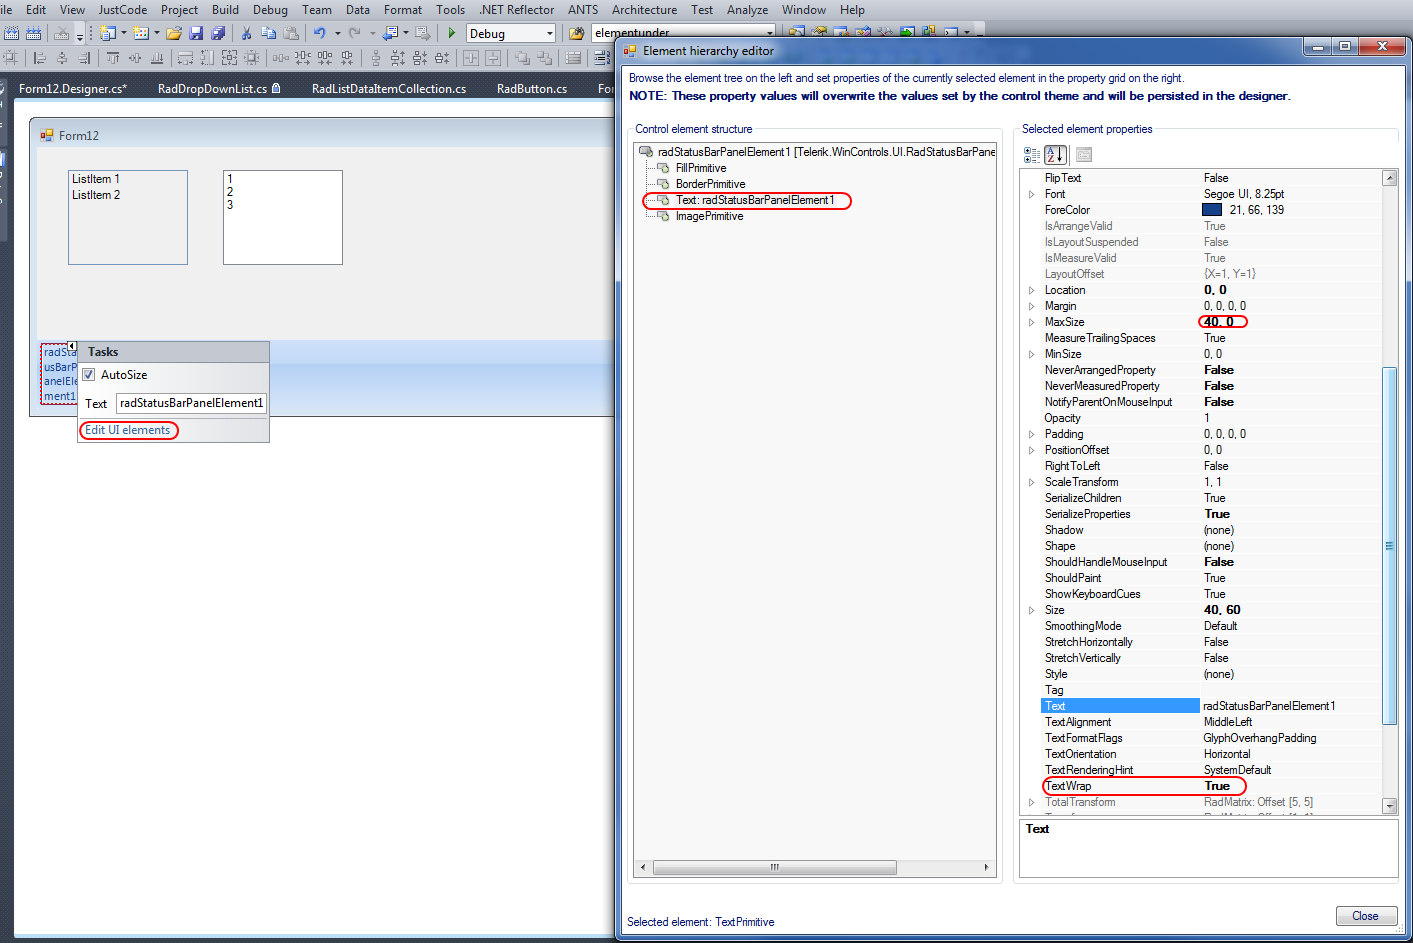
Task: Open the Architecture menu
Action: 644,10
